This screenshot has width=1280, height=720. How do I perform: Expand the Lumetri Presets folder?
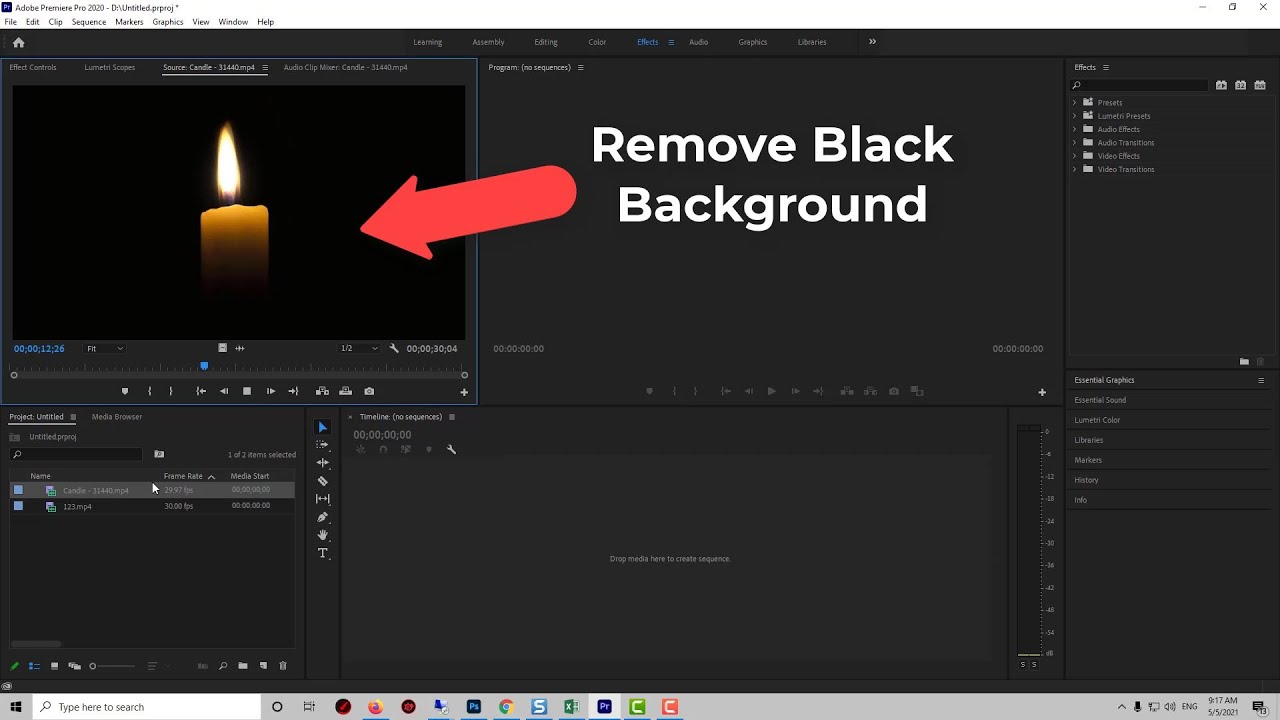(1075, 116)
